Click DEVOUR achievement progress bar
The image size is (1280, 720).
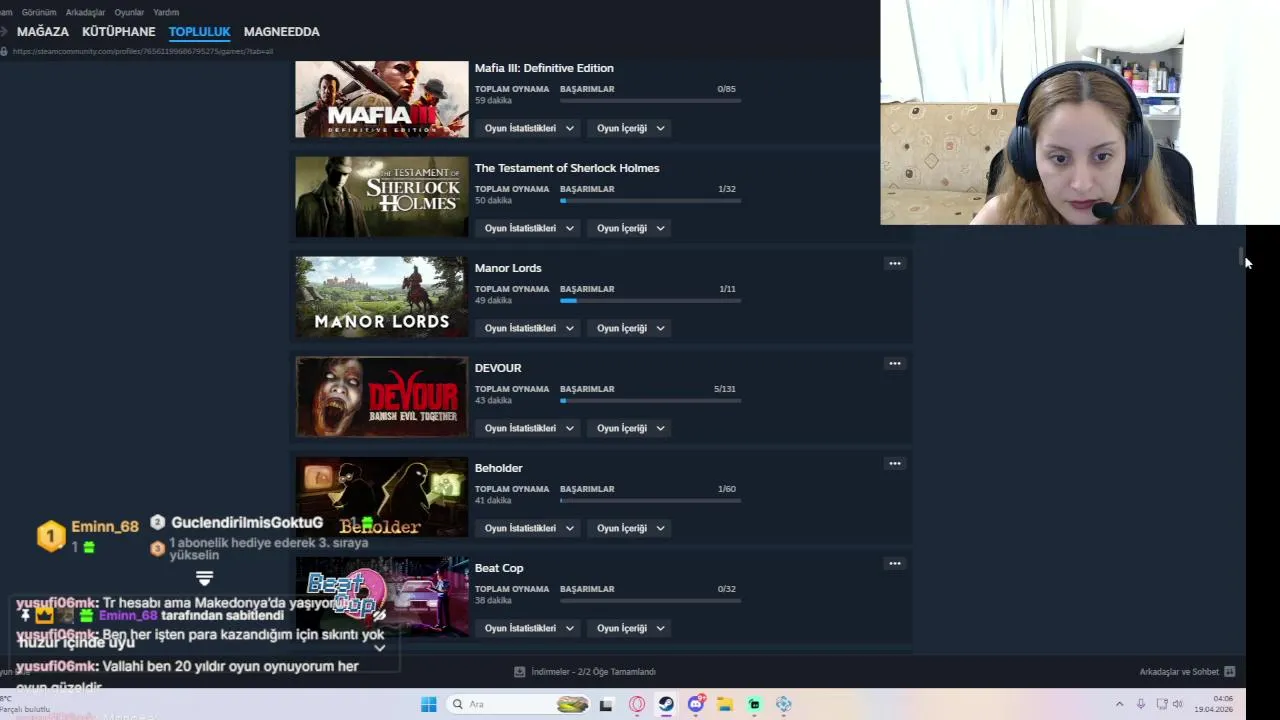point(650,401)
